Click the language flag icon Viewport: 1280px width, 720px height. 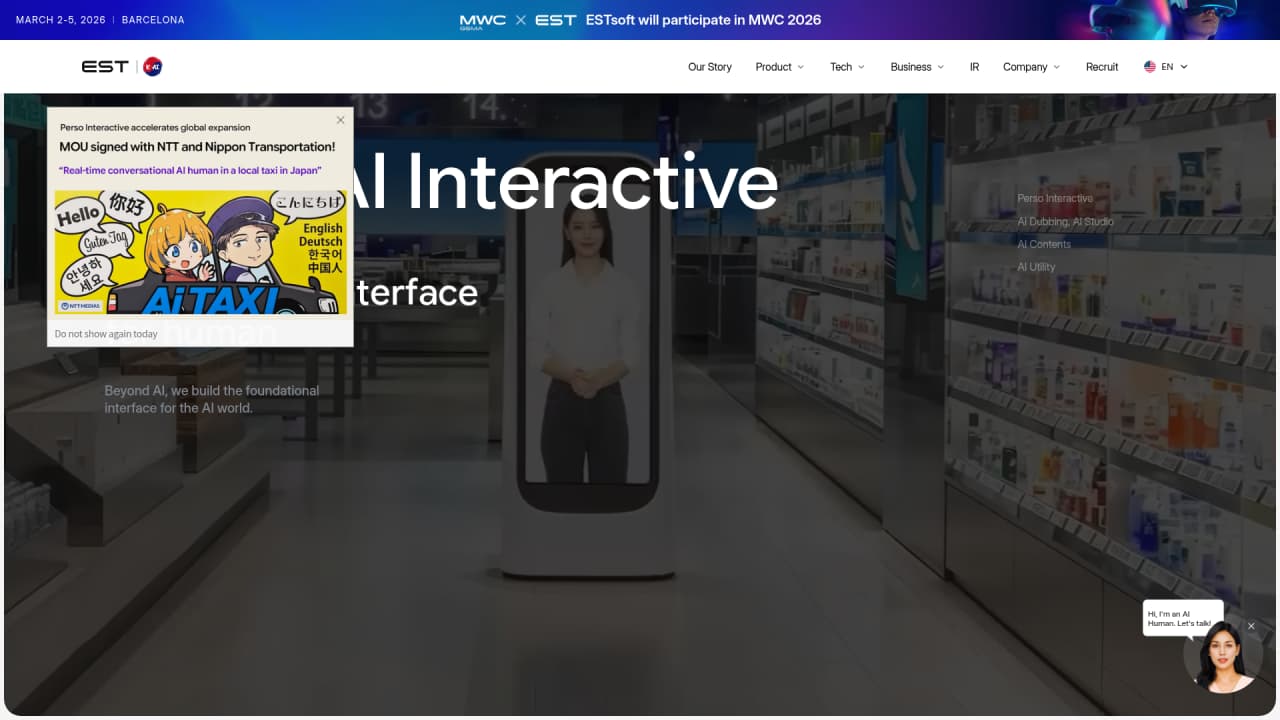[x=1150, y=67]
